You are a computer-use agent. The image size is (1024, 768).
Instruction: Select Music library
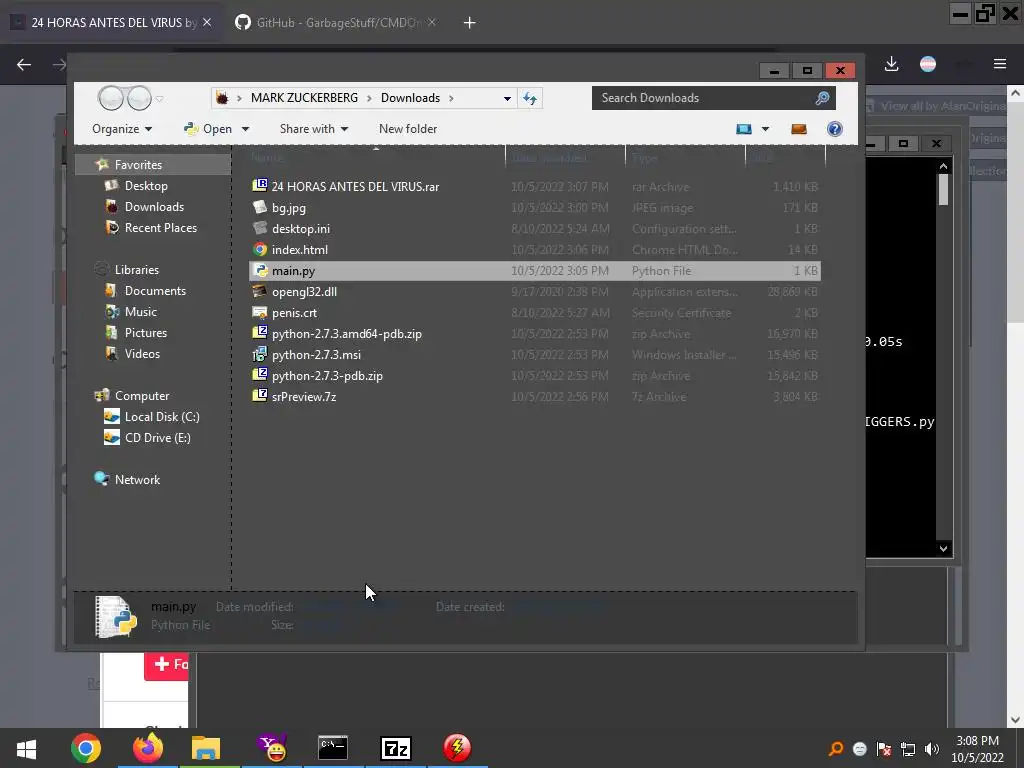141,312
